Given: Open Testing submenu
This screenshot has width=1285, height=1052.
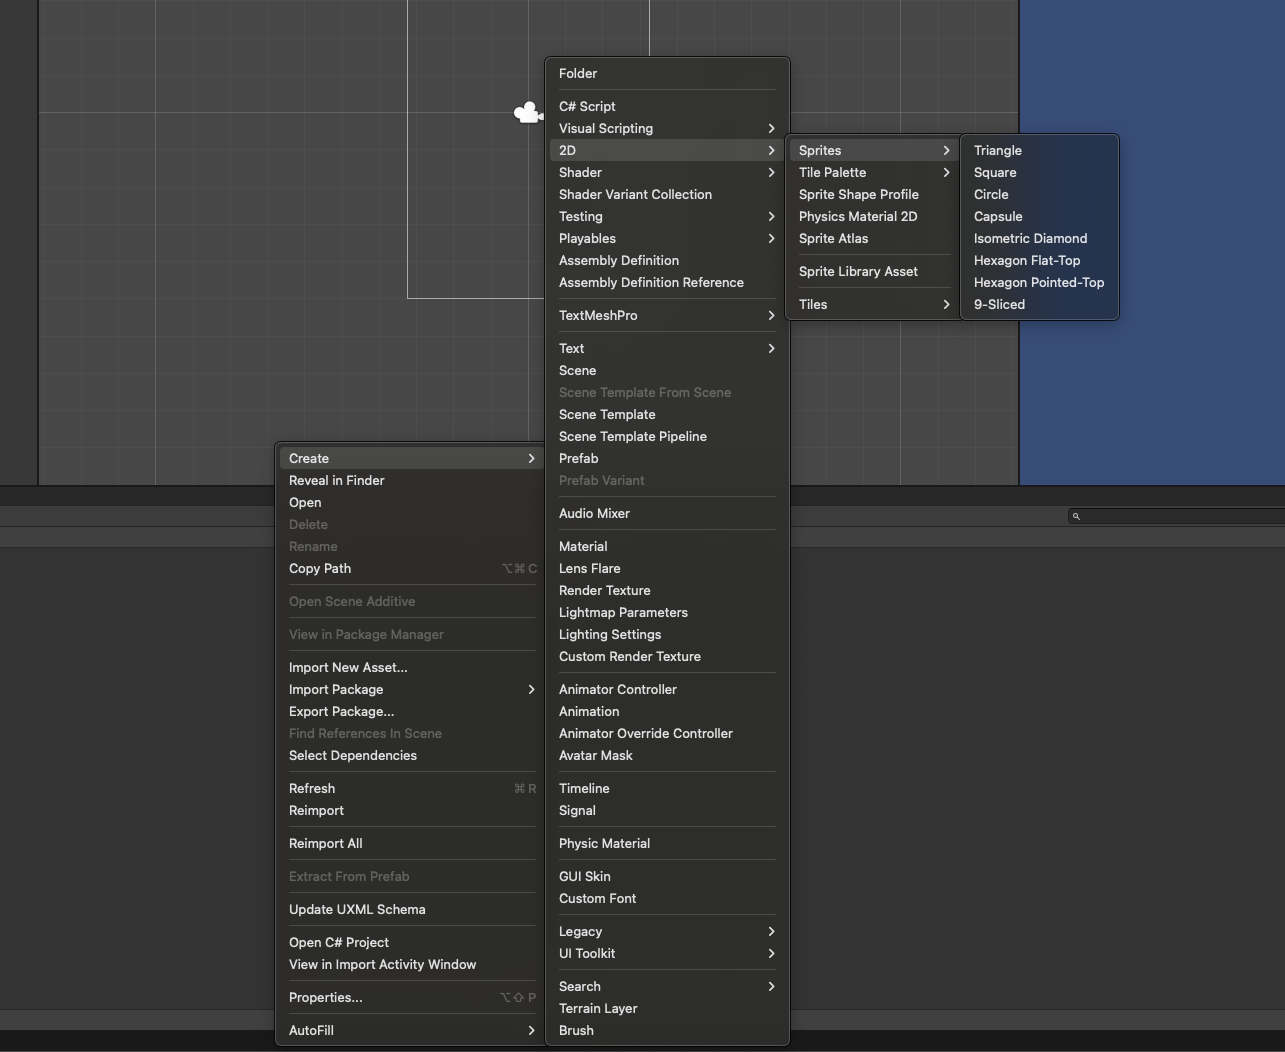Looking at the screenshot, I should tap(667, 216).
